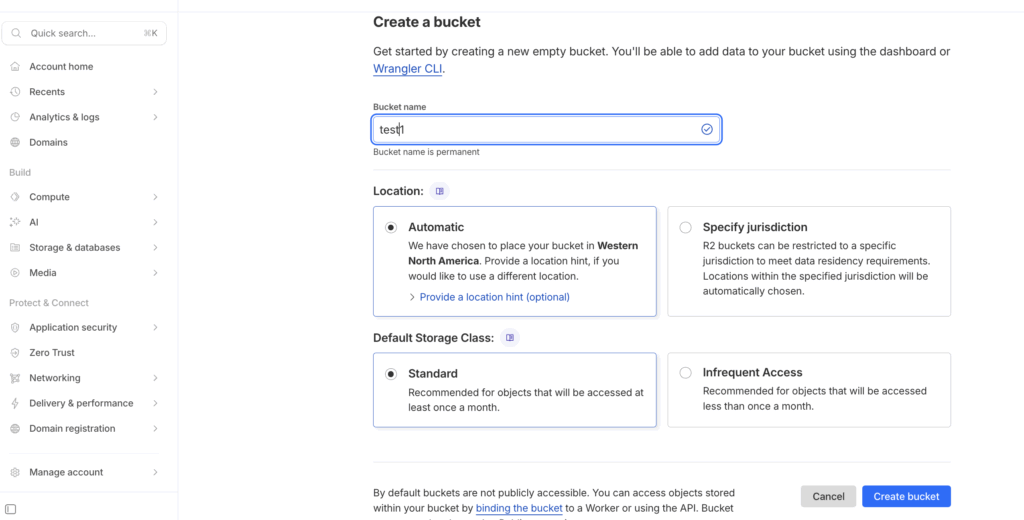Click the Create bucket button
Screen dimensions: 1024x520
click(906, 497)
